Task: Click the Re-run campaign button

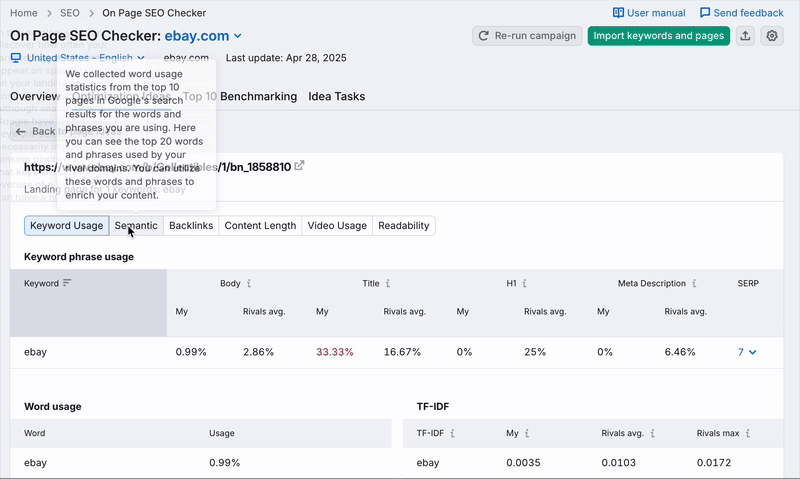Action: click(527, 36)
